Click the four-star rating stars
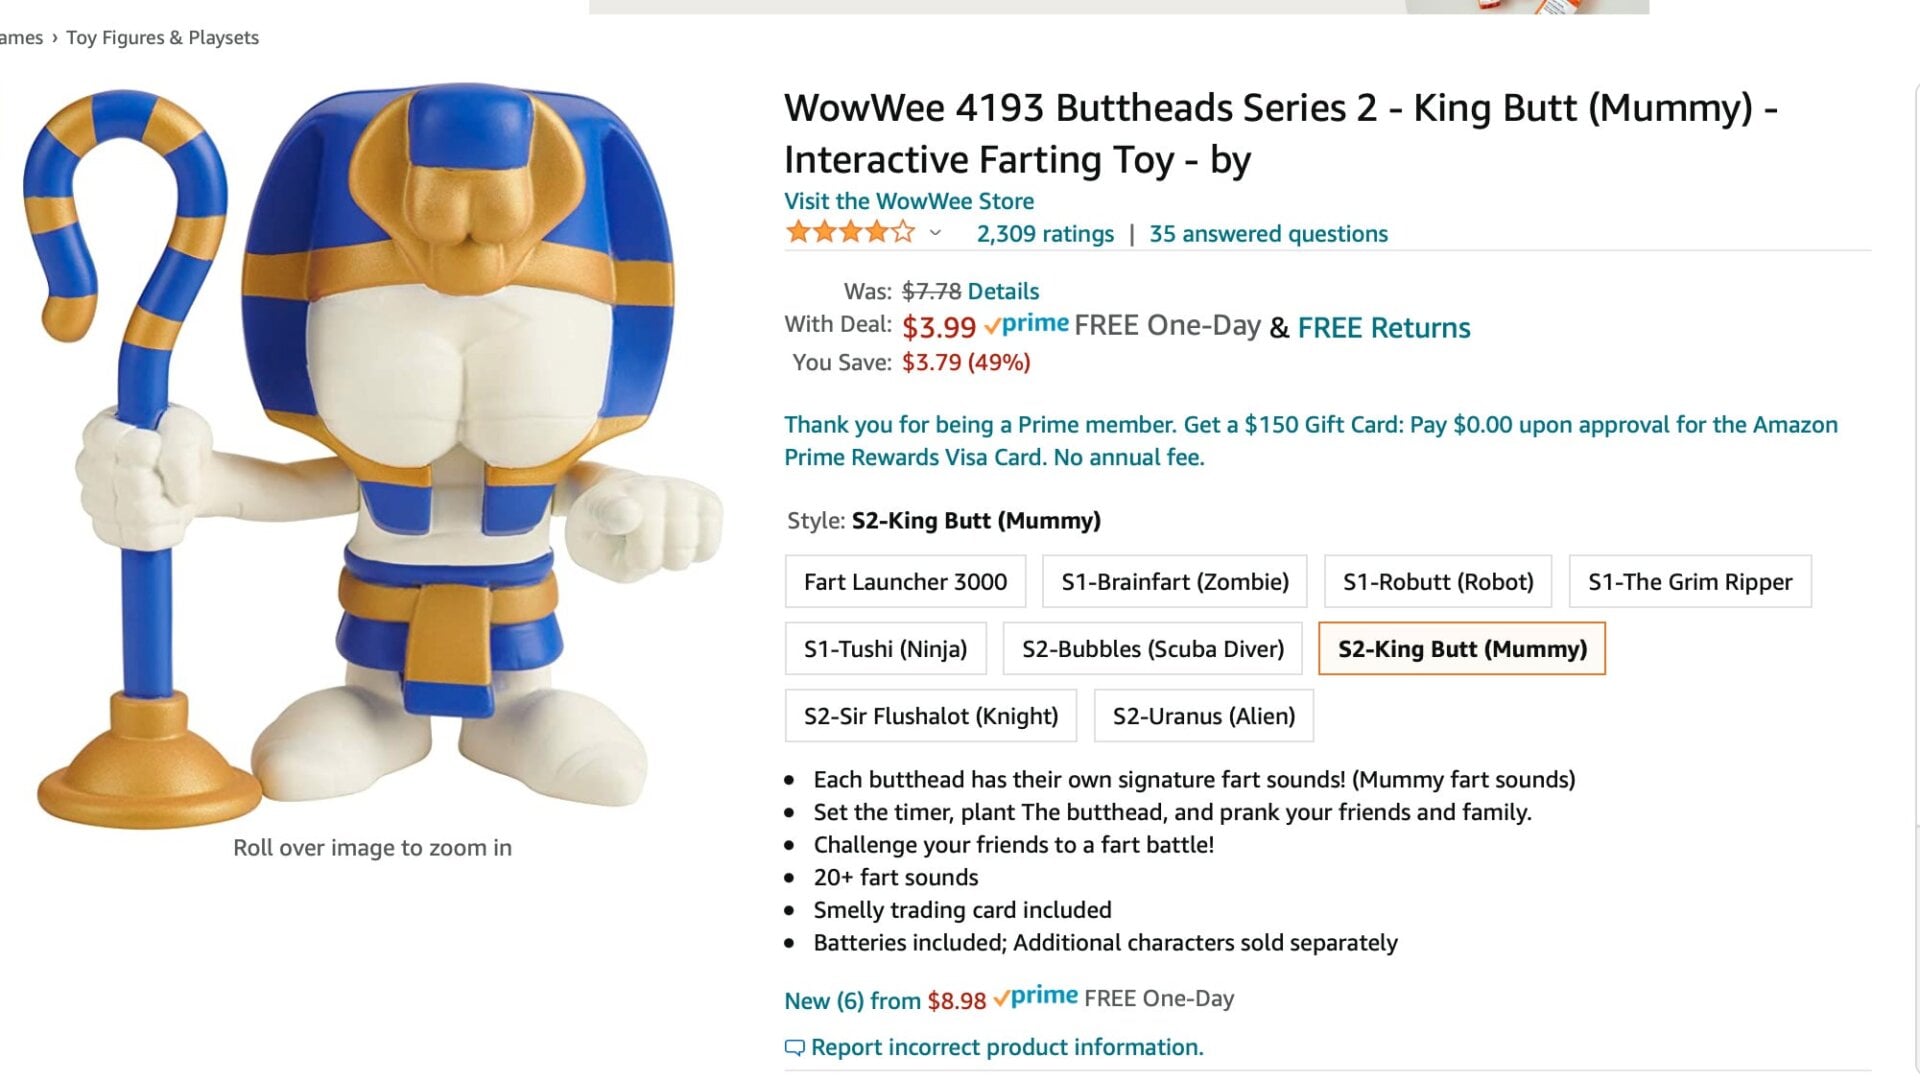Screen dimensions: 1920x1080 [851, 231]
